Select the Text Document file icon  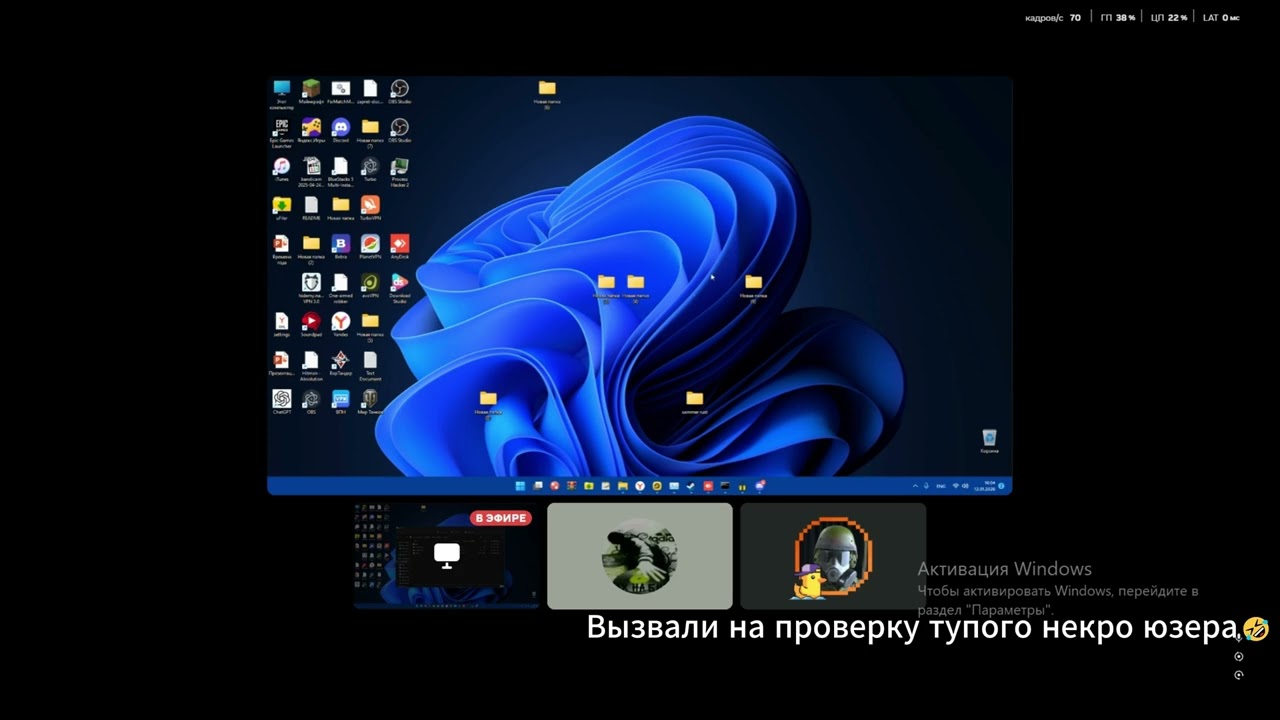(x=370, y=366)
